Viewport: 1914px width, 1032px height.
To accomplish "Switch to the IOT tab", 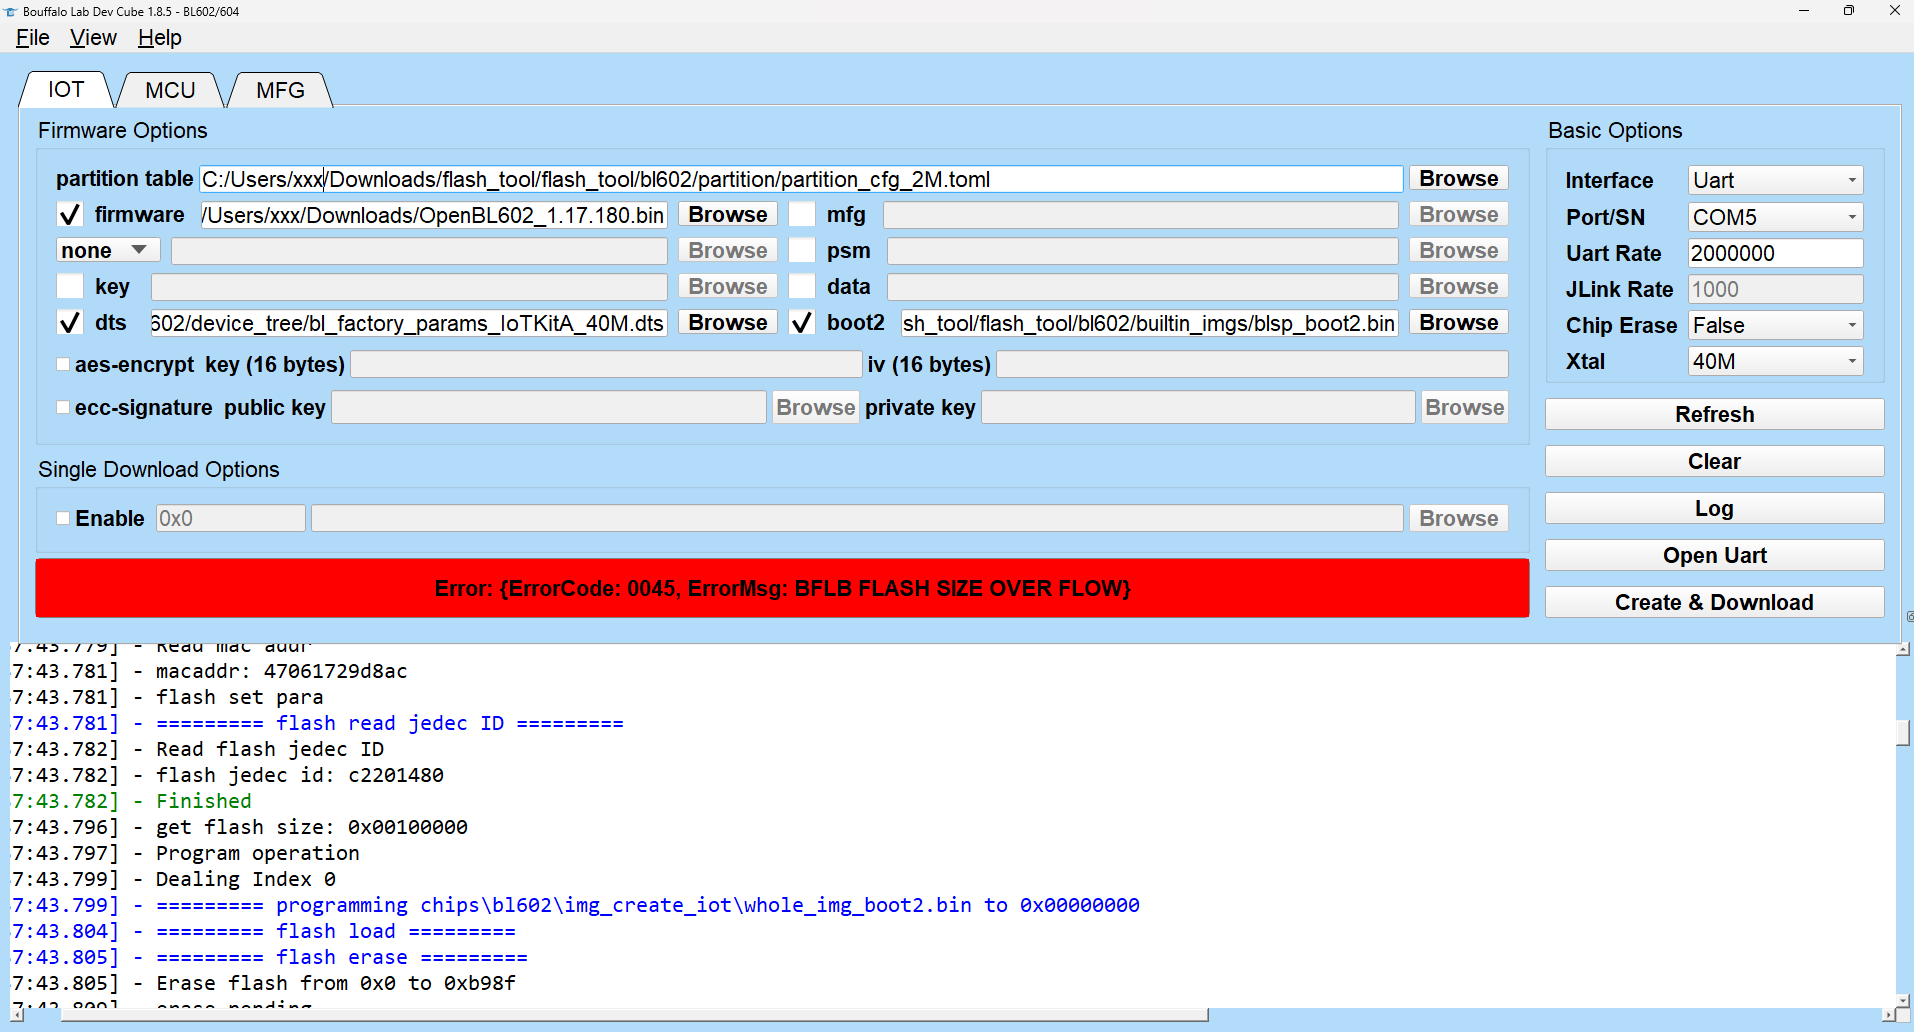I will click(66, 90).
